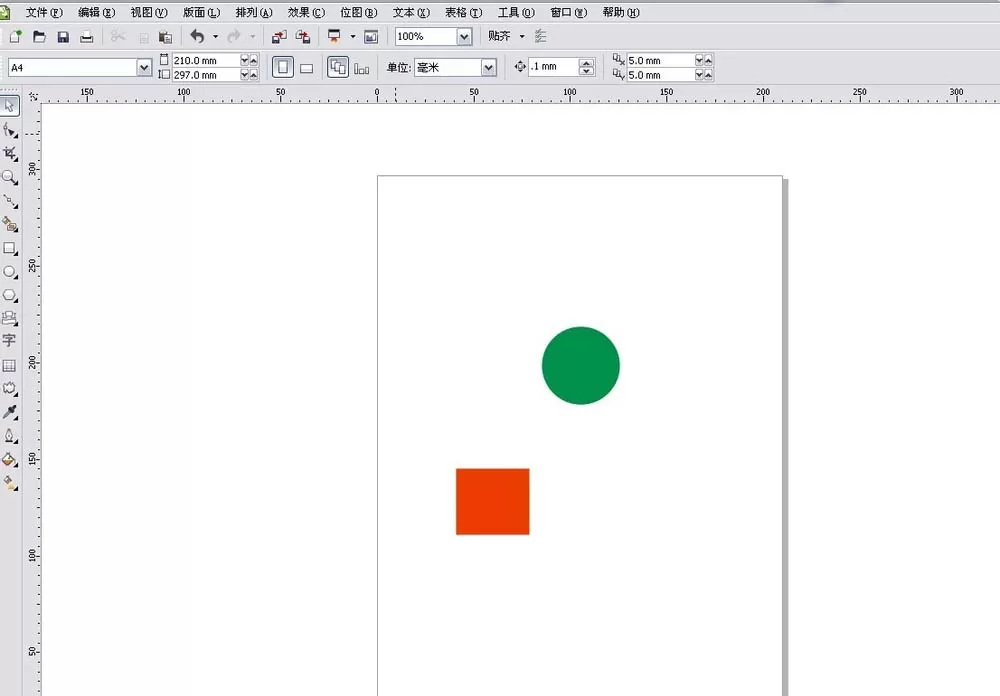Open the 工具(O) menu
The height and width of the screenshot is (696, 1000).
point(516,12)
